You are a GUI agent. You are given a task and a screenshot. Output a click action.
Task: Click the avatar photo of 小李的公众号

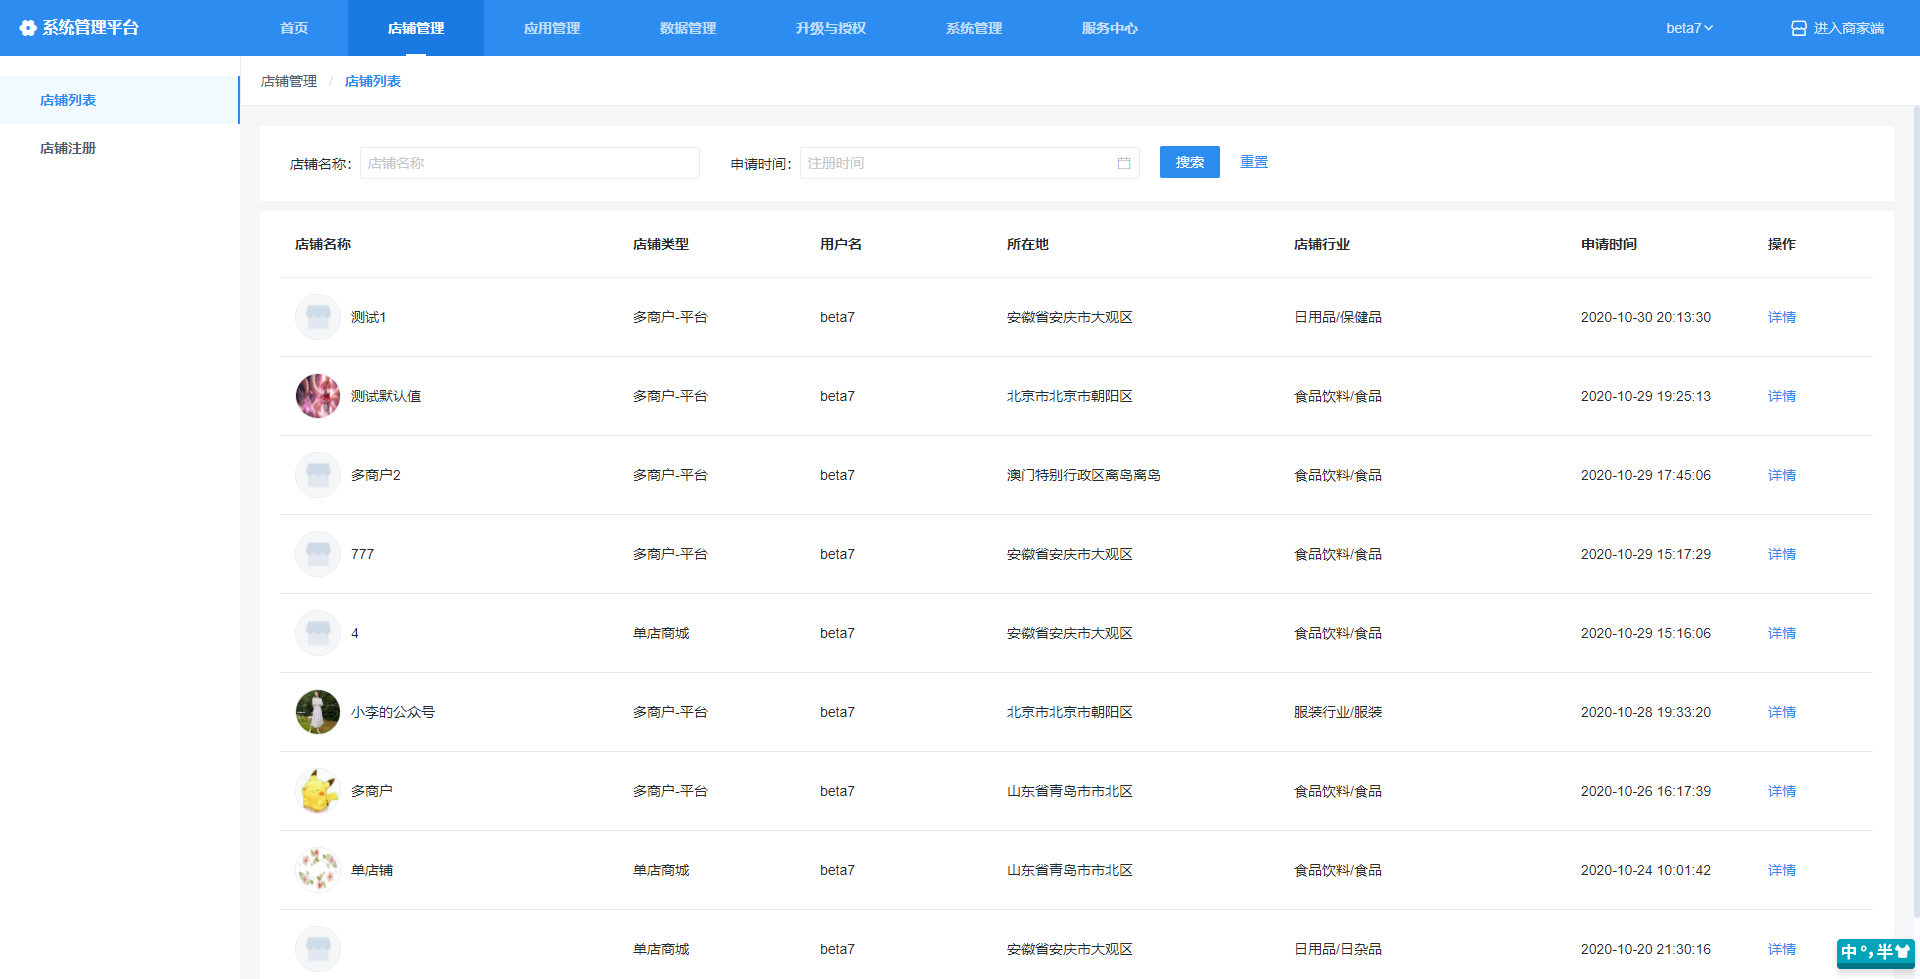(318, 712)
